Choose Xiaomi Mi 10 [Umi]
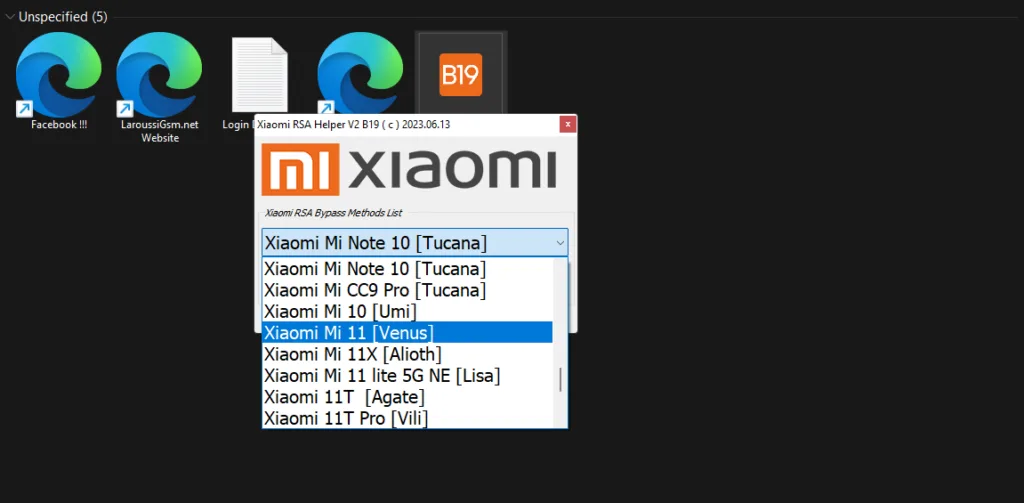This screenshot has width=1024, height=503. (408, 312)
